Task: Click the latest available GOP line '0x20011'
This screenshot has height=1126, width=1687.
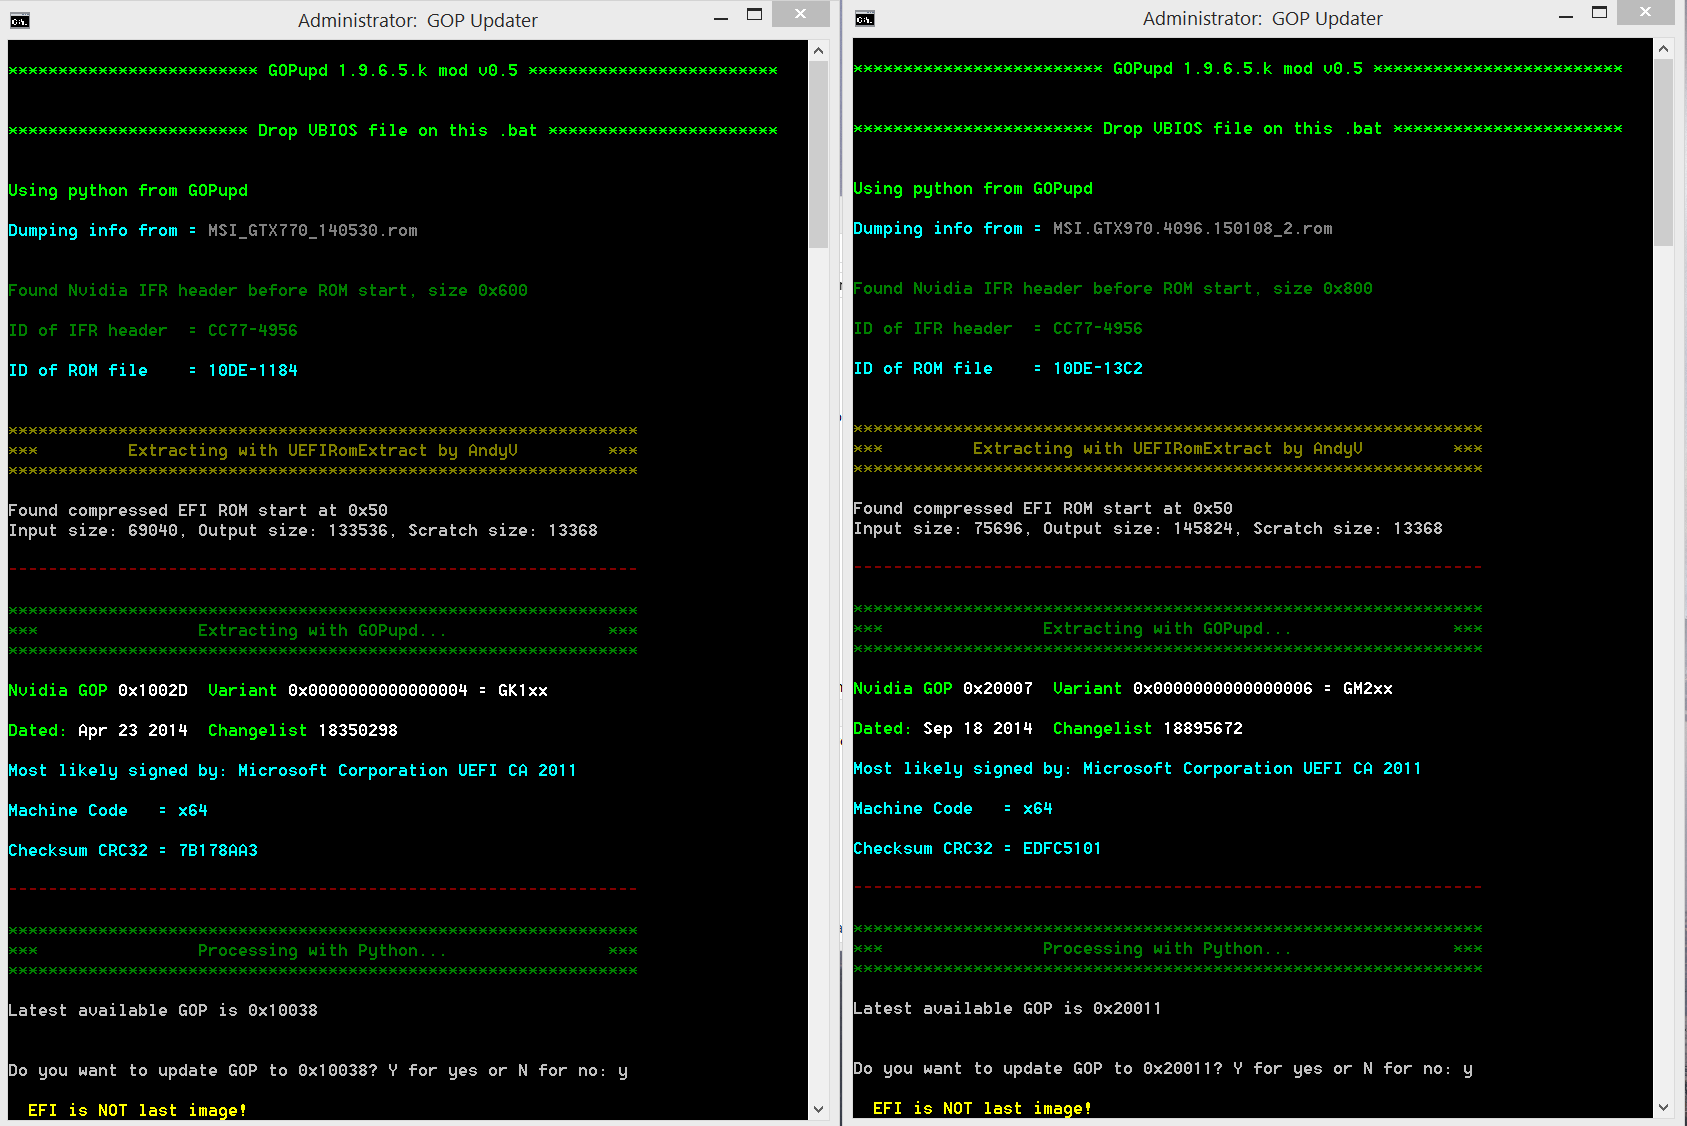Action: (1008, 1009)
